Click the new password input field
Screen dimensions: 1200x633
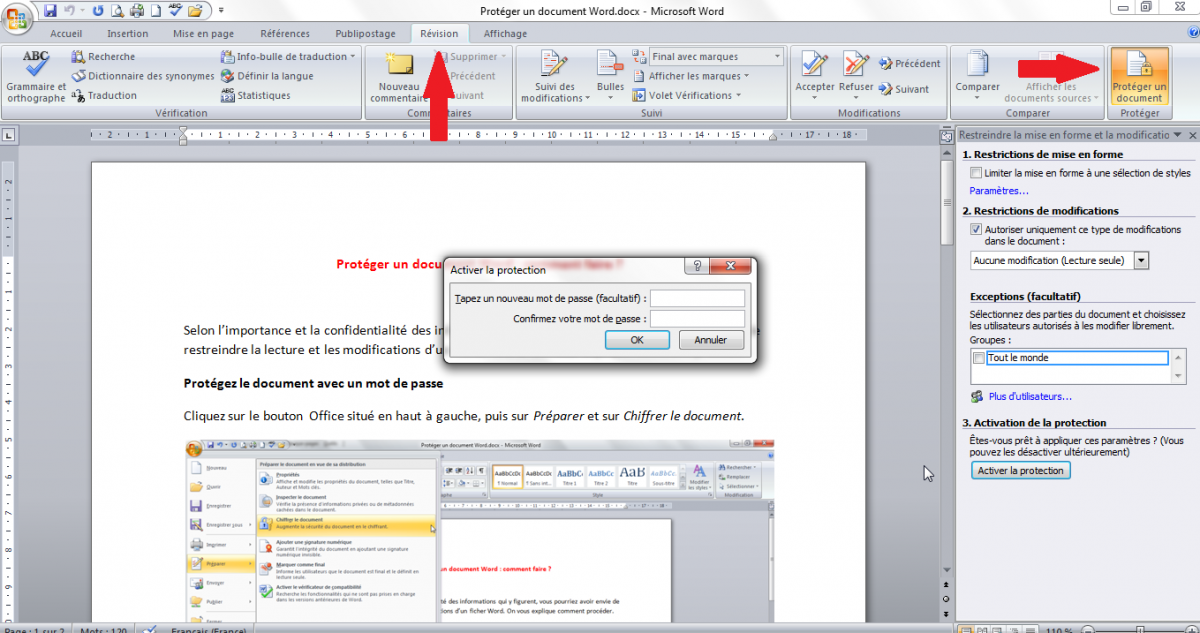697,298
